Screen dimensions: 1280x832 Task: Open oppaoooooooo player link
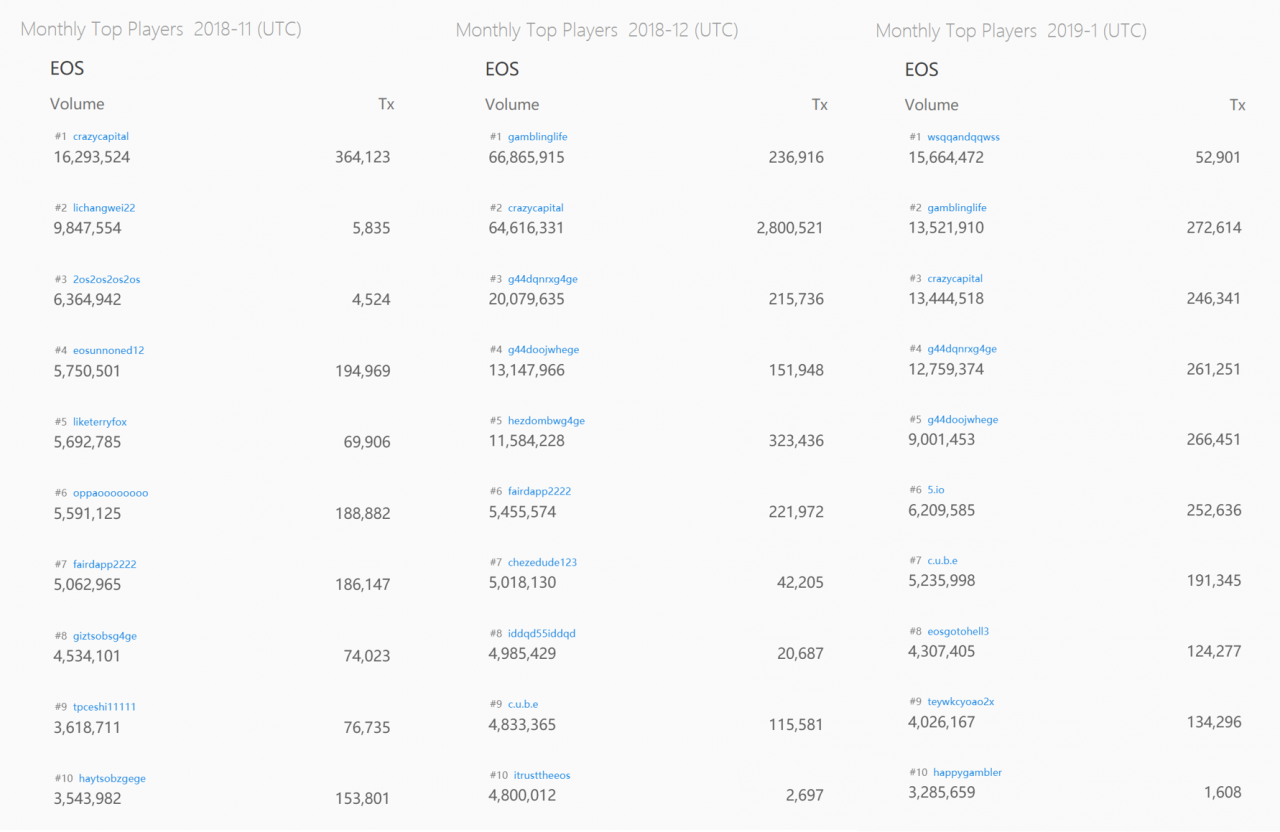click(111, 493)
